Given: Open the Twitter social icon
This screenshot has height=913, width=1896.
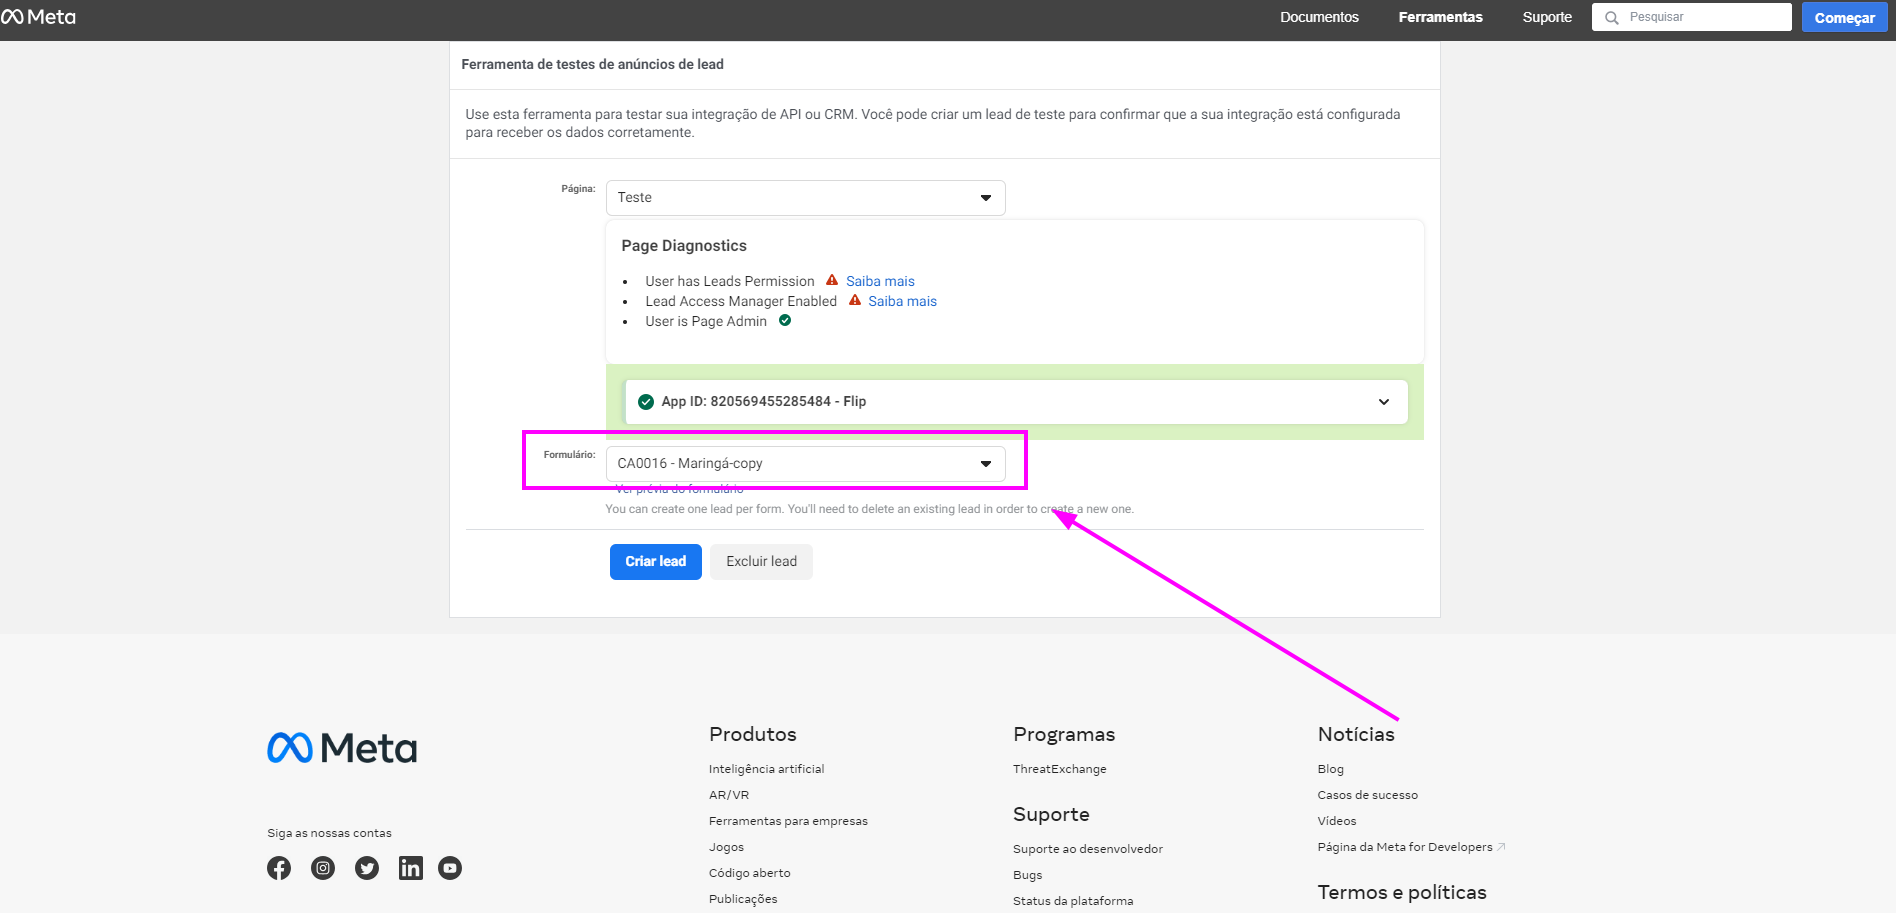Looking at the screenshot, I should pos(367,868).
